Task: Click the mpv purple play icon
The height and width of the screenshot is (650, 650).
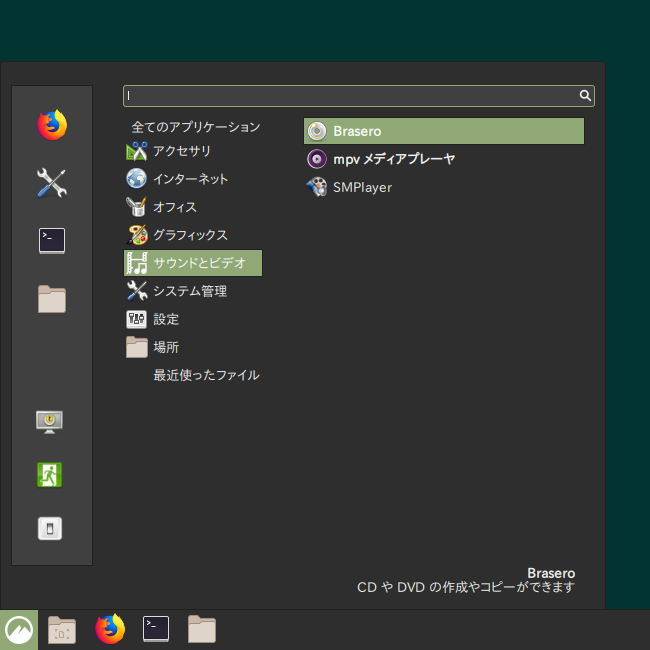Action: (317, 159)
